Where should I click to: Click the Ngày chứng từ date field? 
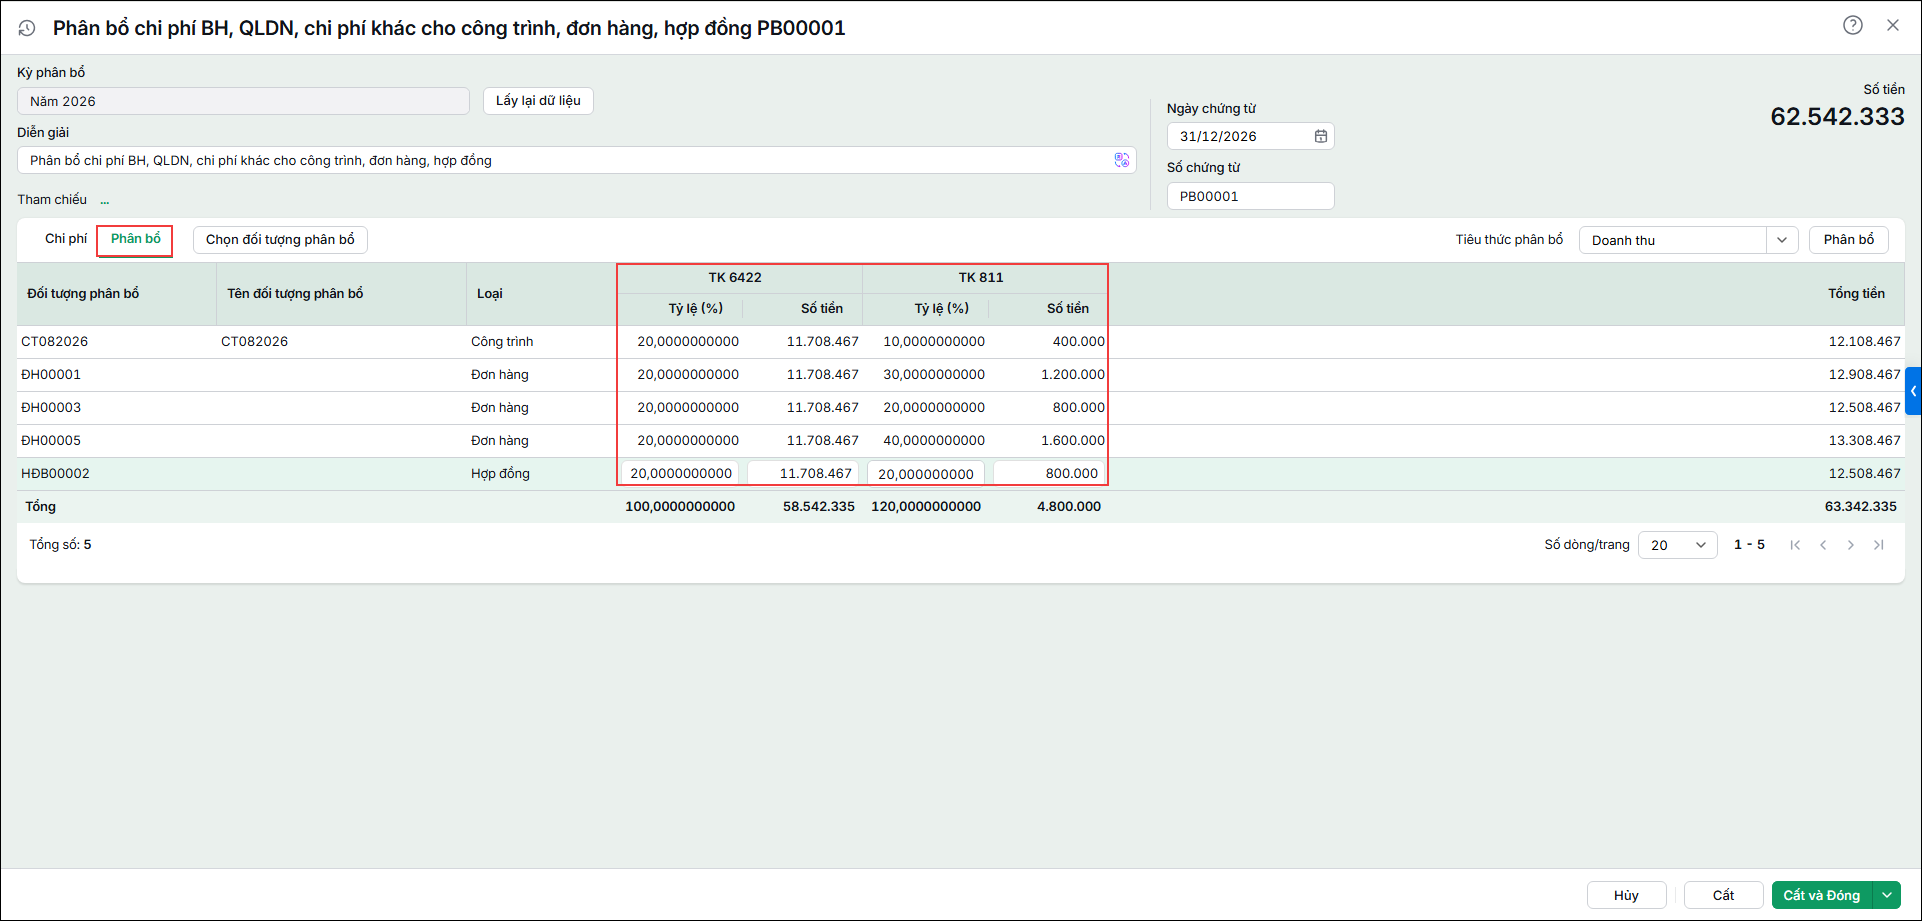(x=1250, y=136)
